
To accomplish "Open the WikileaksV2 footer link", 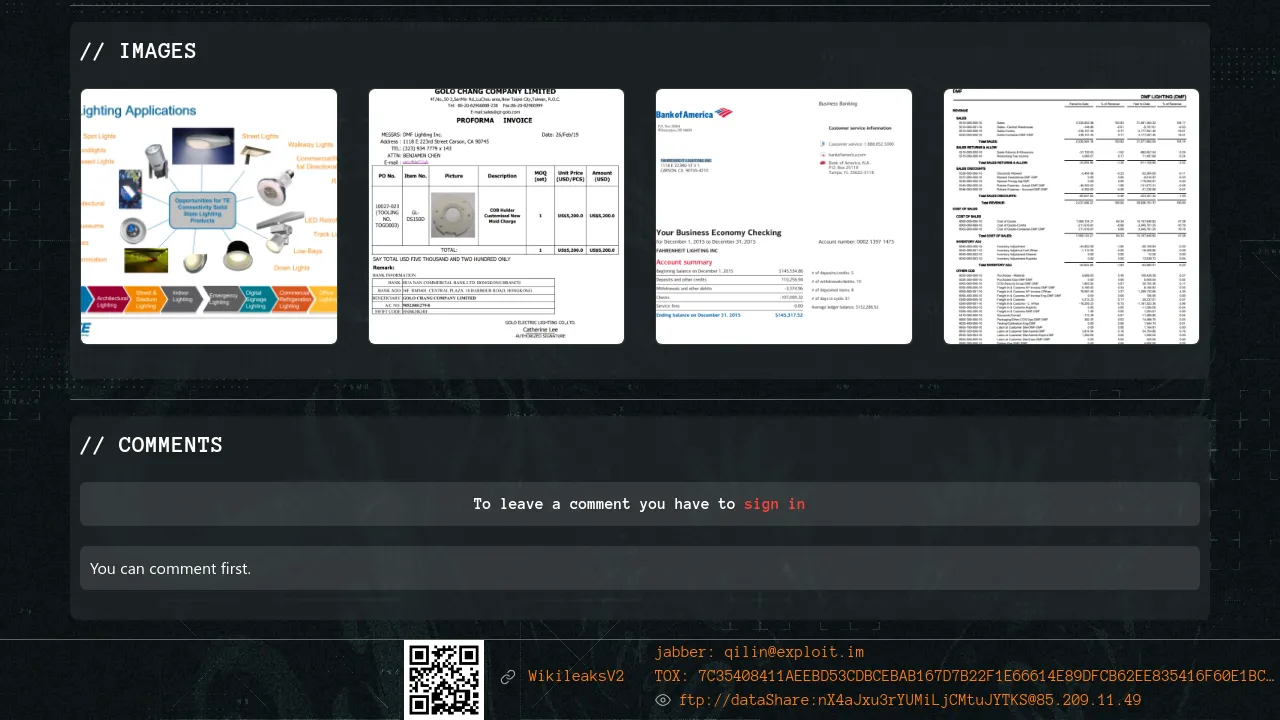I will pos(576,677).
